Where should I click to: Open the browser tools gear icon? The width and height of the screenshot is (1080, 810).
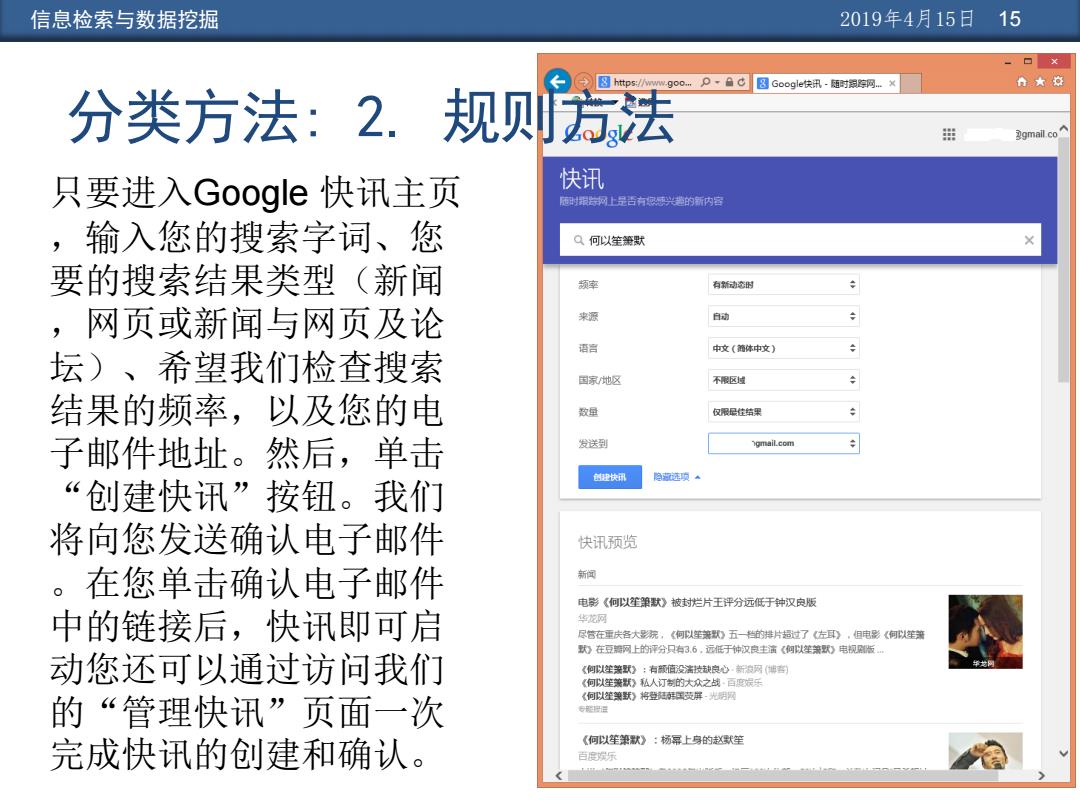1059,81
